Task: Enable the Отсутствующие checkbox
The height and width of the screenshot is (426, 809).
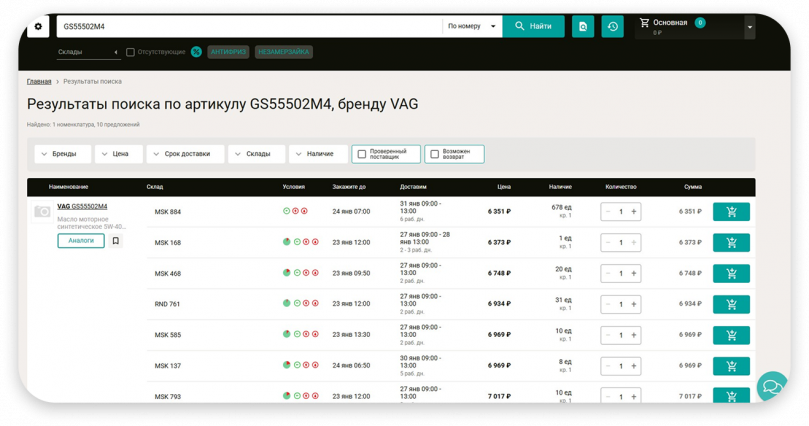Action: click(130, 52)
